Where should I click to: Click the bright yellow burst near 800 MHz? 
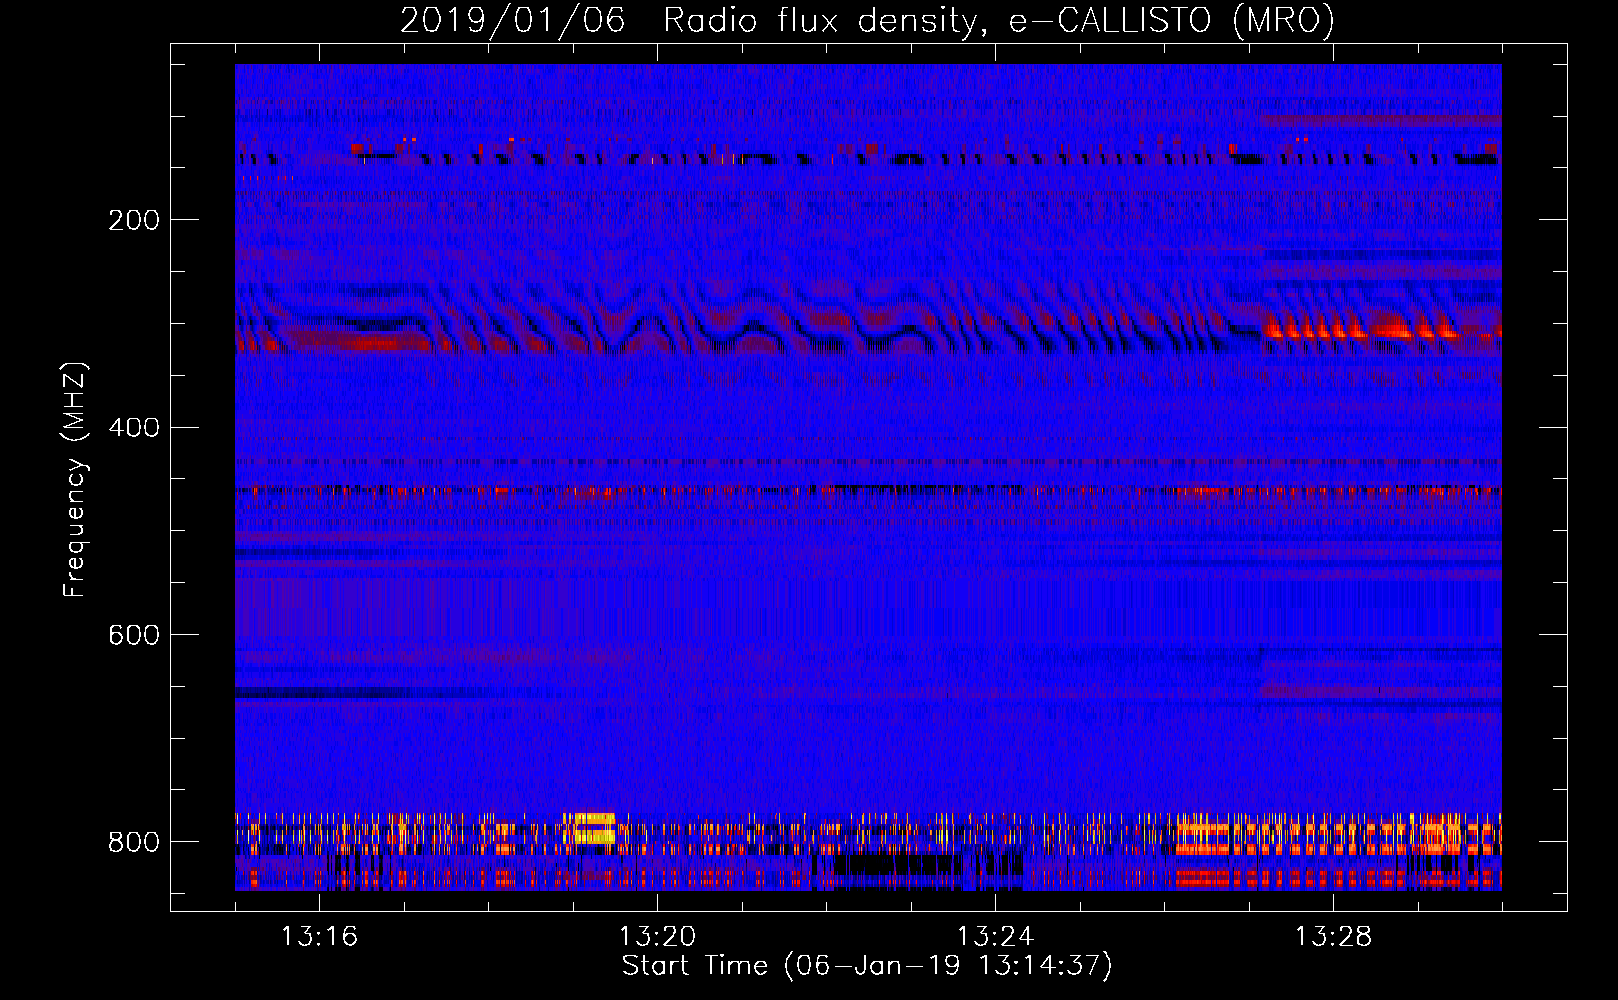[594, 829]
